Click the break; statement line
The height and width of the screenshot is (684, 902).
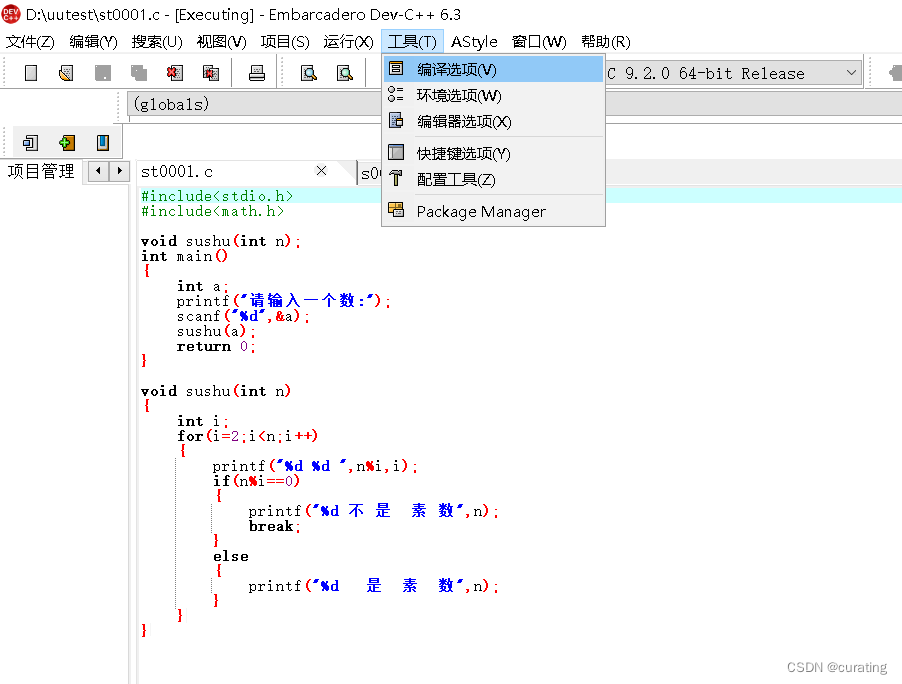pos(274,526)
